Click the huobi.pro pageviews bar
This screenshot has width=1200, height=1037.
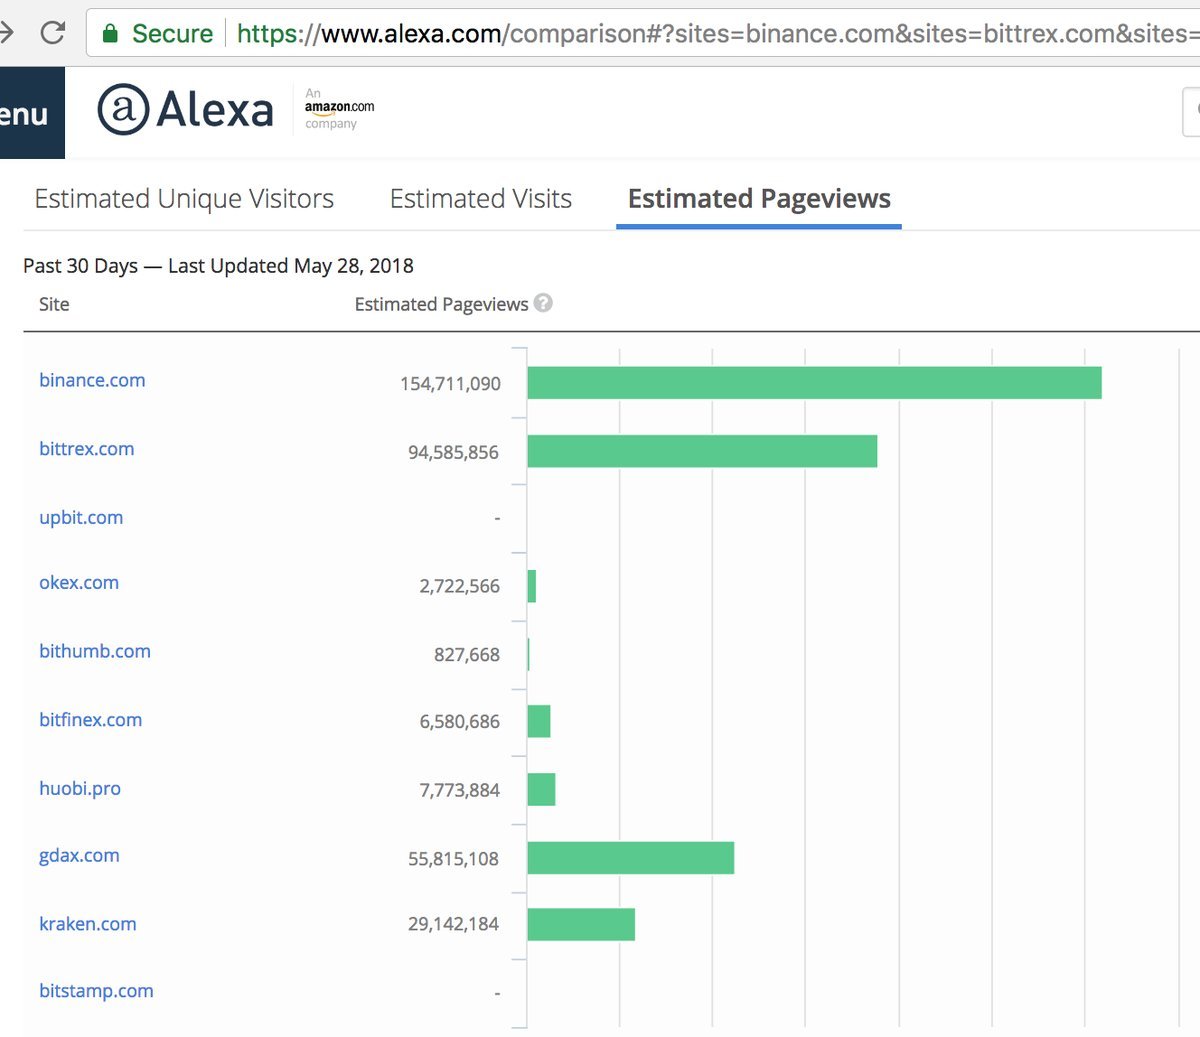pyautogui.click(x=541, y=789)
